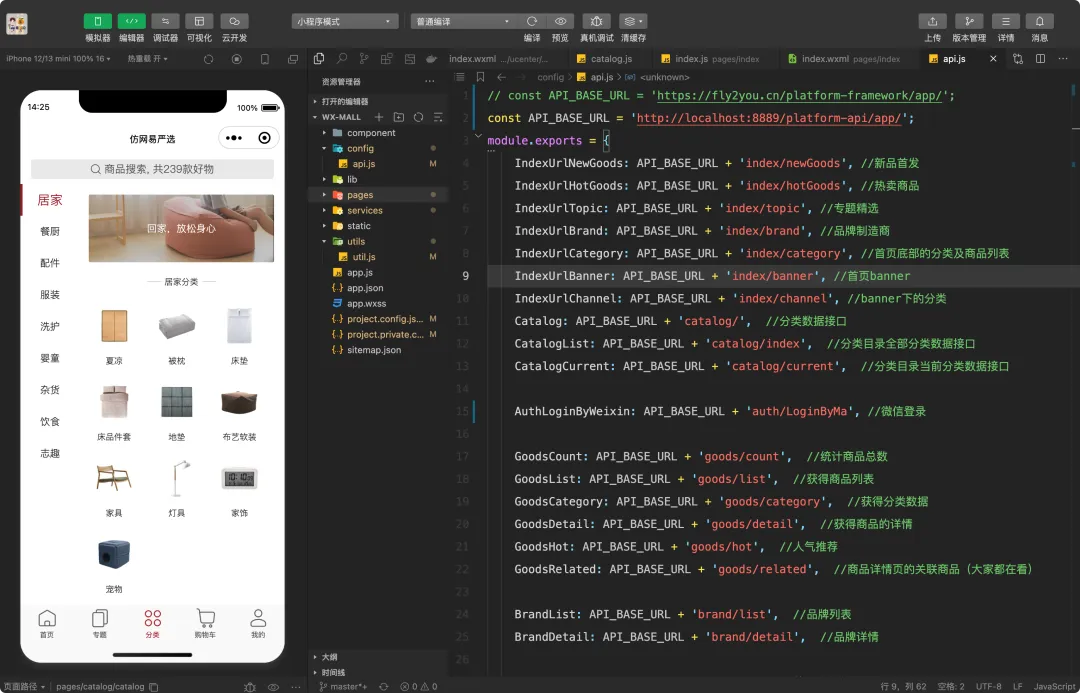Tap the 灯具 product thumbnail
1080x693 pixels.
coord(177,478)
